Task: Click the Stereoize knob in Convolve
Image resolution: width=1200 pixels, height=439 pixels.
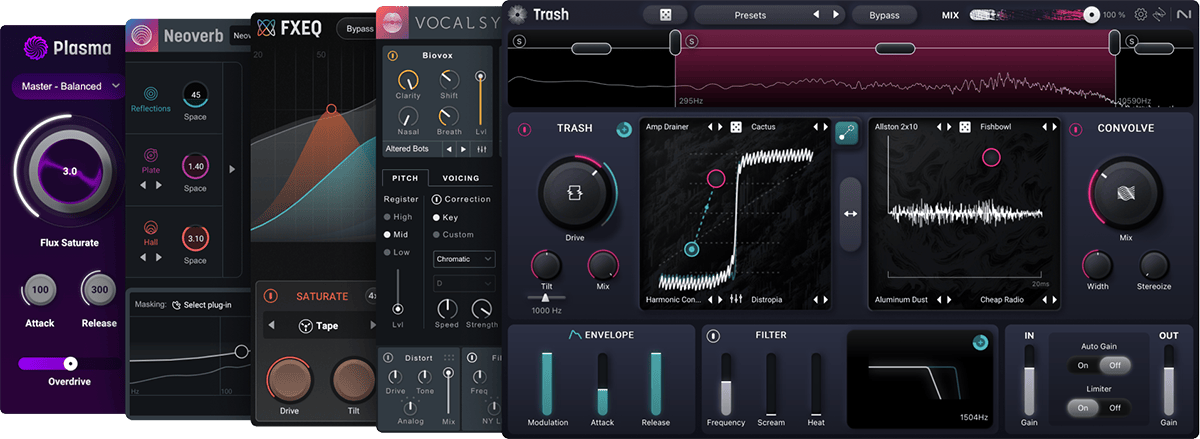Action: click(1154, 265)
